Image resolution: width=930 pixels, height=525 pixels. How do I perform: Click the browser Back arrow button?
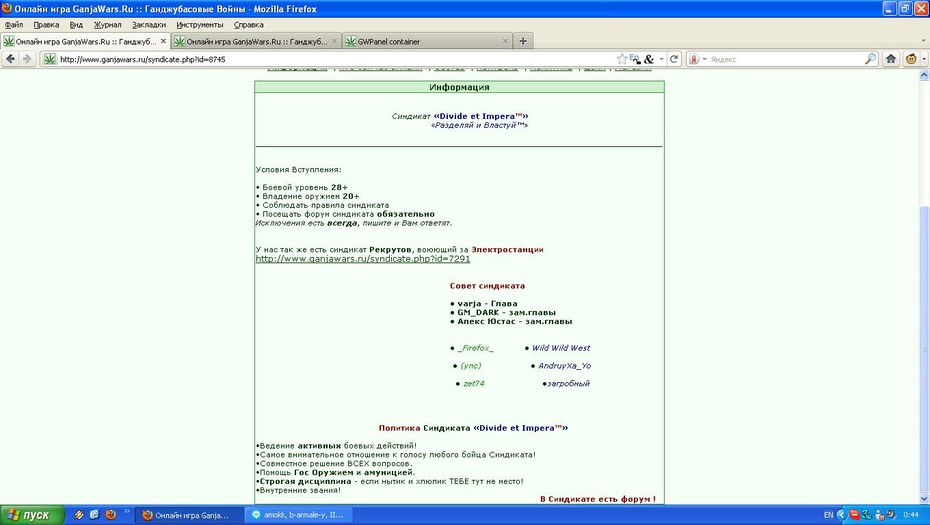(10, 59)
